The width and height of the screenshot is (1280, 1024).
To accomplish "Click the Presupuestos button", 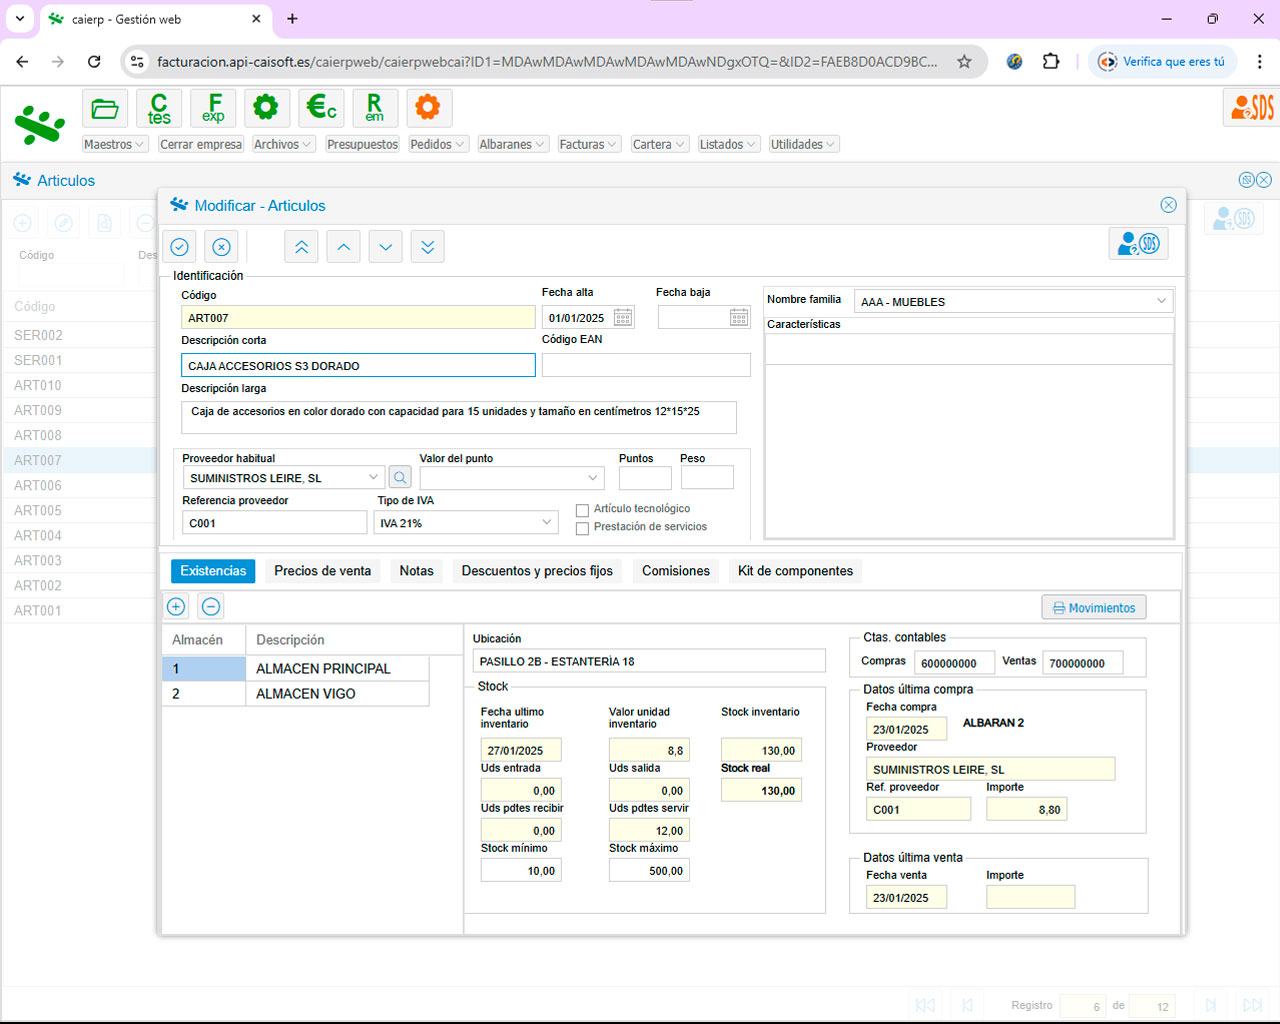I will pyautogui.click(x=362, y=144).
